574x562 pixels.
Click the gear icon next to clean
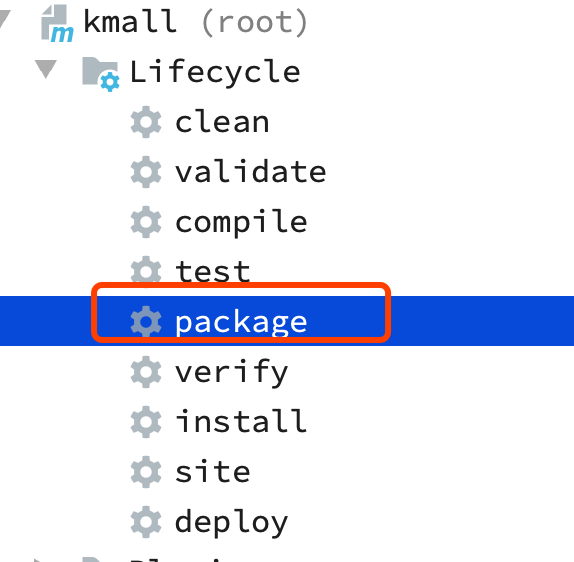[x=146, y=122]
